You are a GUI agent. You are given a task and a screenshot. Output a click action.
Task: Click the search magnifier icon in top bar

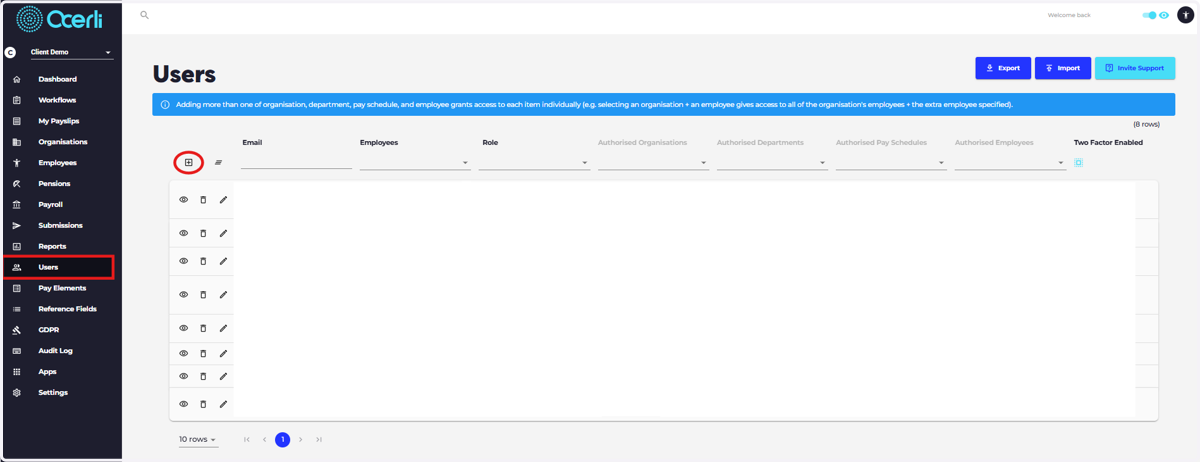pos(145,15)
